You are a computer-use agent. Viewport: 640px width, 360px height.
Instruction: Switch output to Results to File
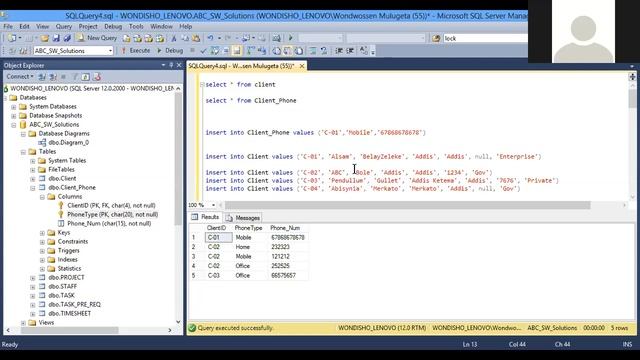299,51
